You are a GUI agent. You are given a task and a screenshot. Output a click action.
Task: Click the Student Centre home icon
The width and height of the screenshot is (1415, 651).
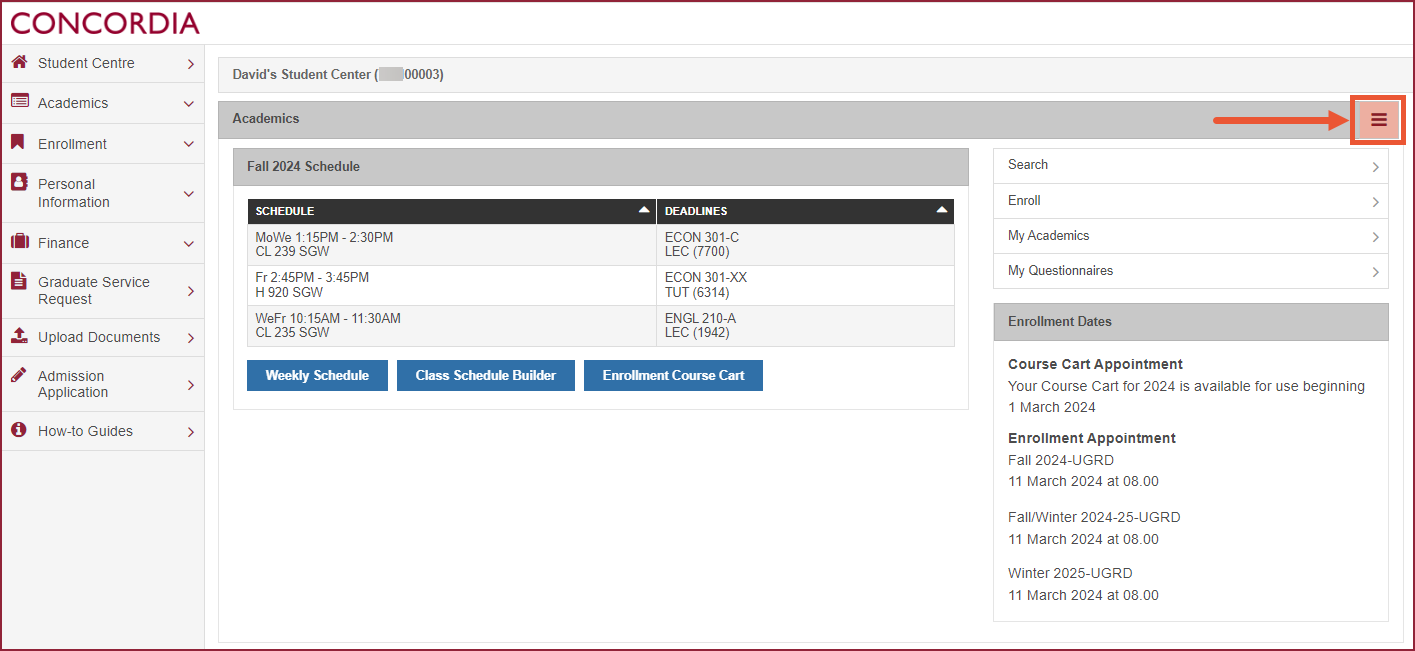click(19, 62)
